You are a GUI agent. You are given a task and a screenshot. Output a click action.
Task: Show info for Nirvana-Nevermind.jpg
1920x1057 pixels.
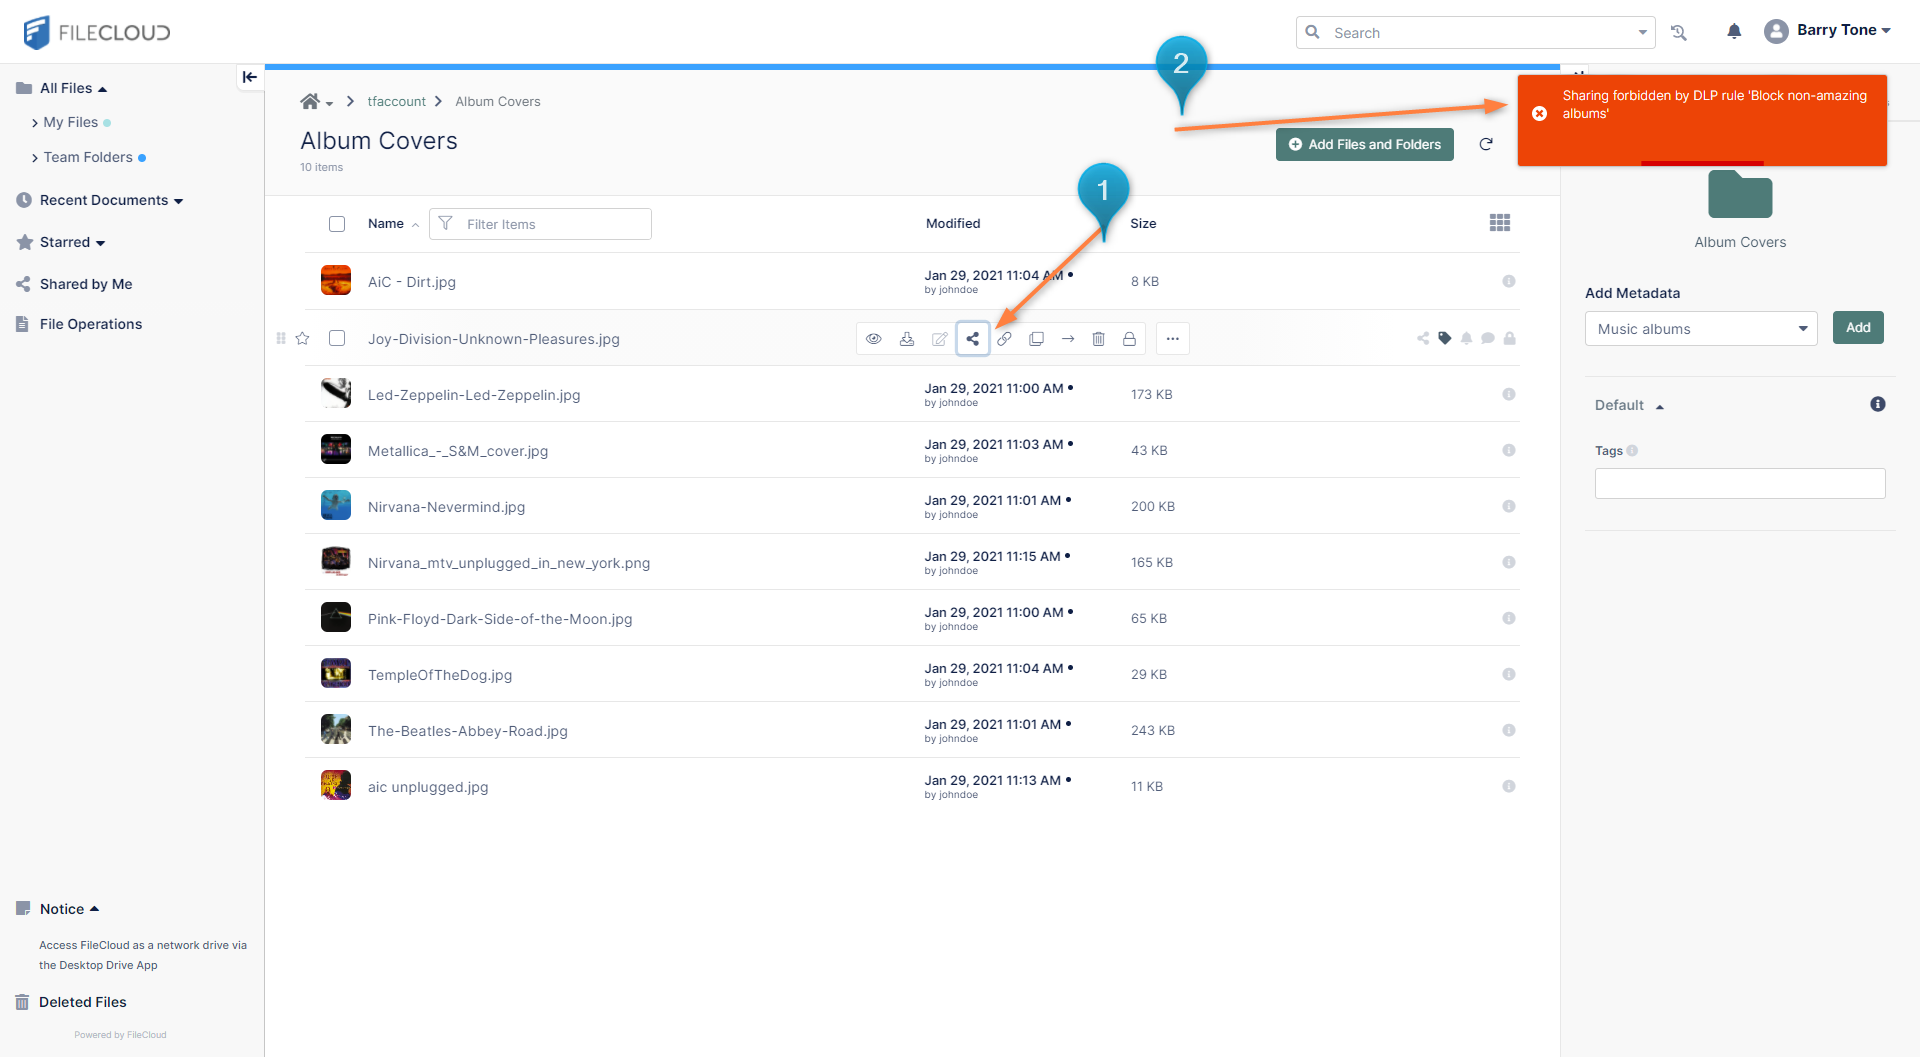click(x=1509, y=506)
